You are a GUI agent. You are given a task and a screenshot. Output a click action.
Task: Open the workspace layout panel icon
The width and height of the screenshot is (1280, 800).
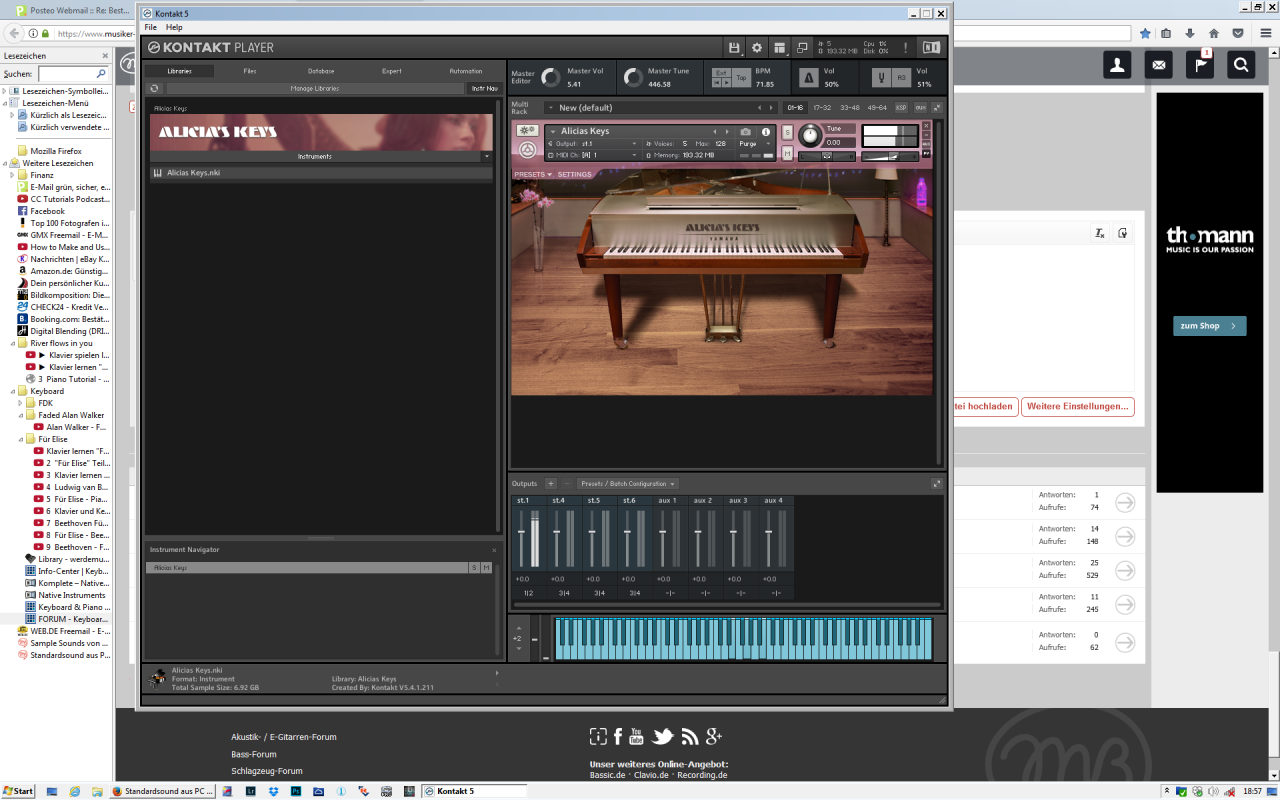(x=779, y=47)
